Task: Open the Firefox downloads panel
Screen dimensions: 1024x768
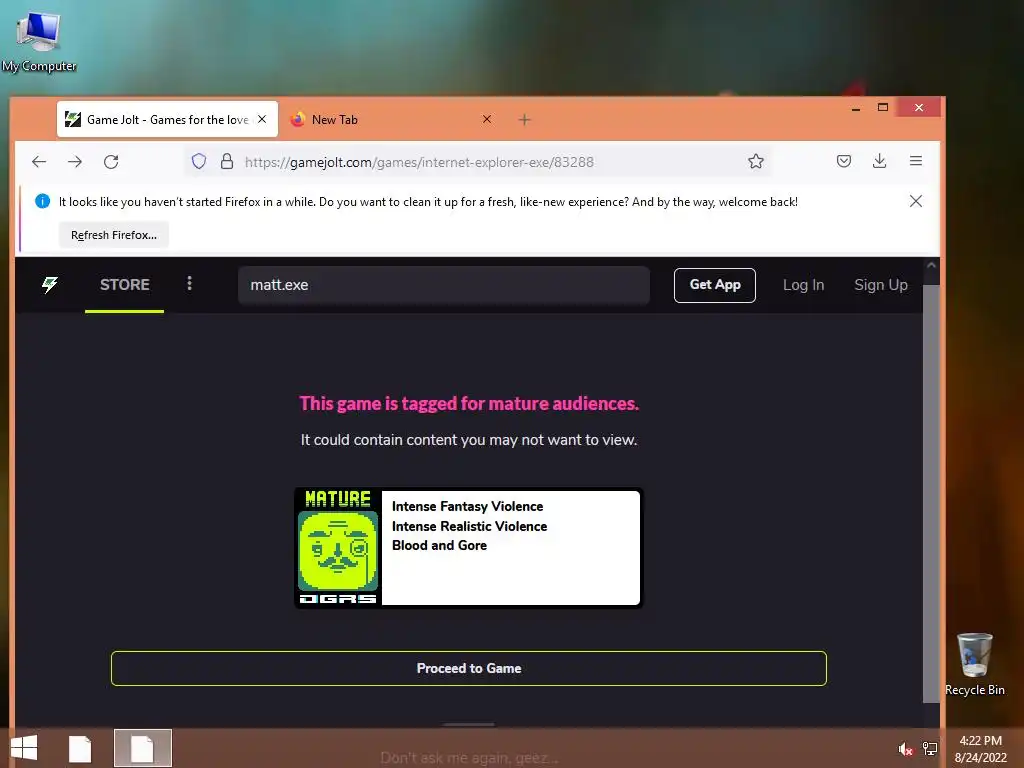Action: coord(880,161)
